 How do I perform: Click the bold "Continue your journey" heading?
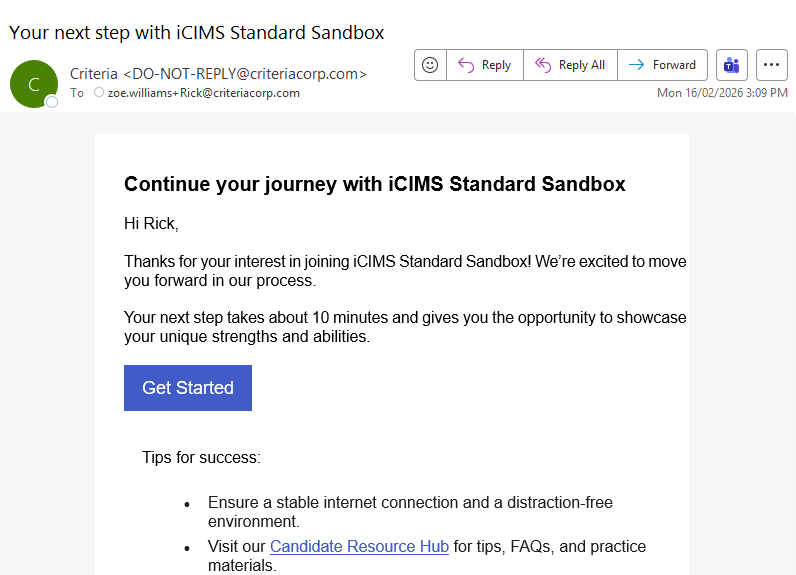[374, 184]
